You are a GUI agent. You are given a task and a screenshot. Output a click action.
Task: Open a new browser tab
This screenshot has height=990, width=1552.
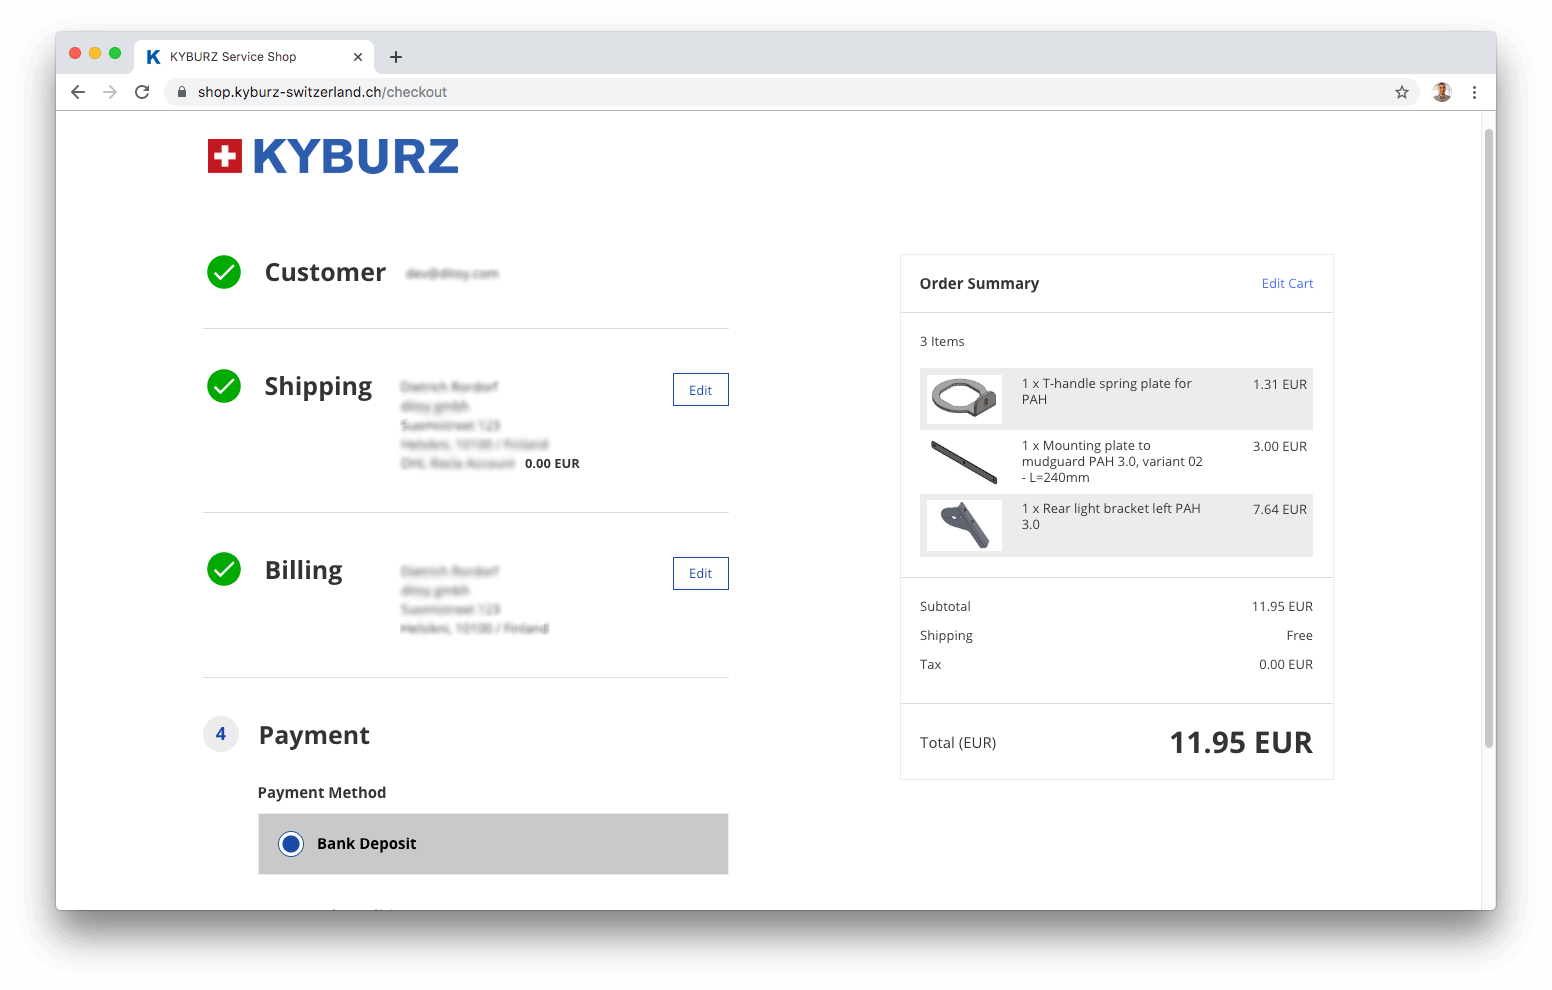coord(396,57)
